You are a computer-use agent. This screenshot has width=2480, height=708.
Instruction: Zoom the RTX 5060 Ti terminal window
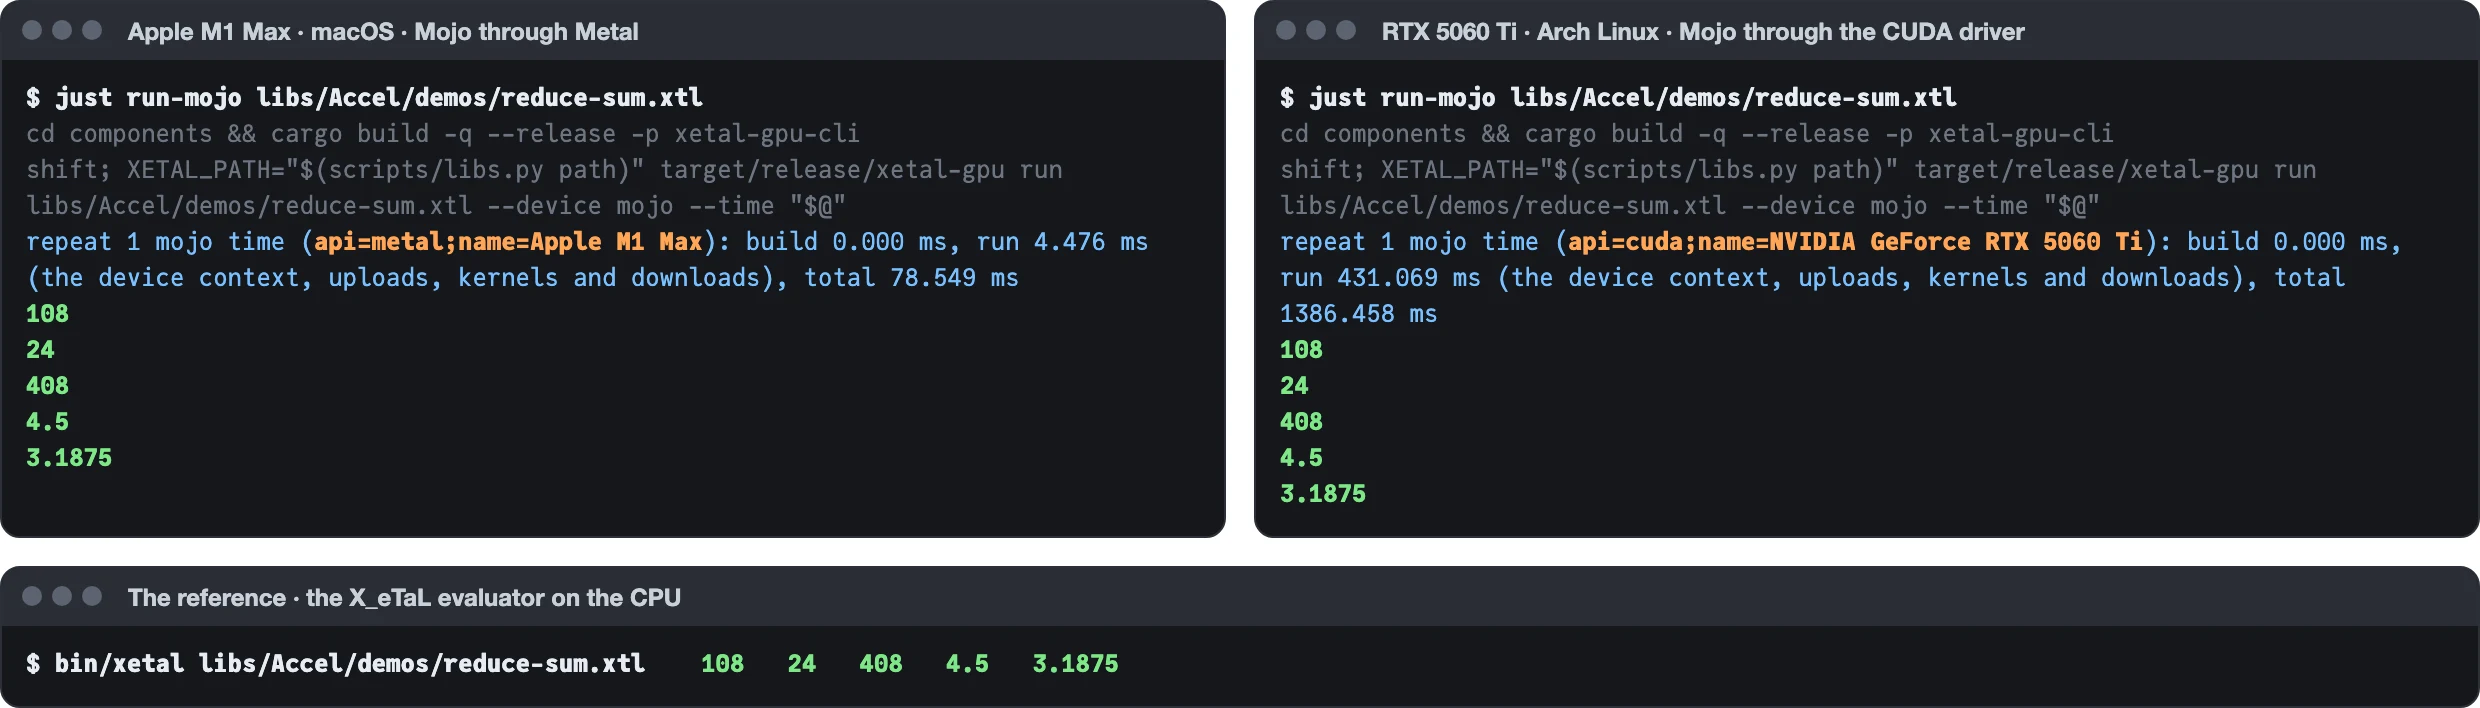pyautogui.click(x=1346, y=30)
